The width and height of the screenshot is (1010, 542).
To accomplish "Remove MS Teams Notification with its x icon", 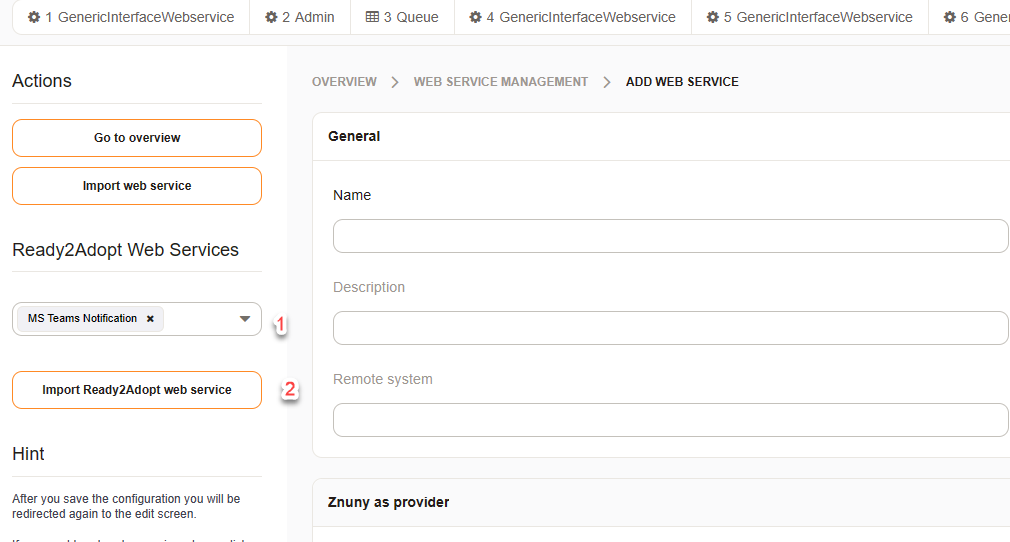I will point(150,319).
